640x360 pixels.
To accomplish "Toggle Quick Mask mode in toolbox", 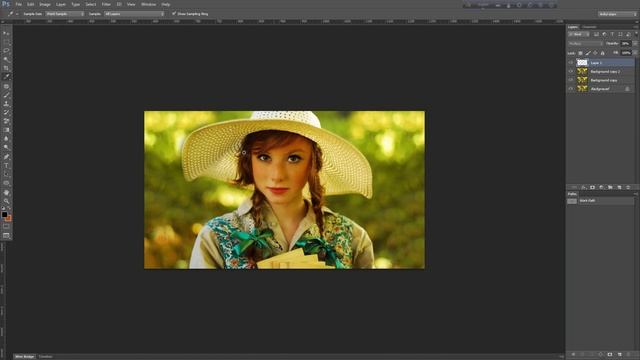I will [6, 227].
